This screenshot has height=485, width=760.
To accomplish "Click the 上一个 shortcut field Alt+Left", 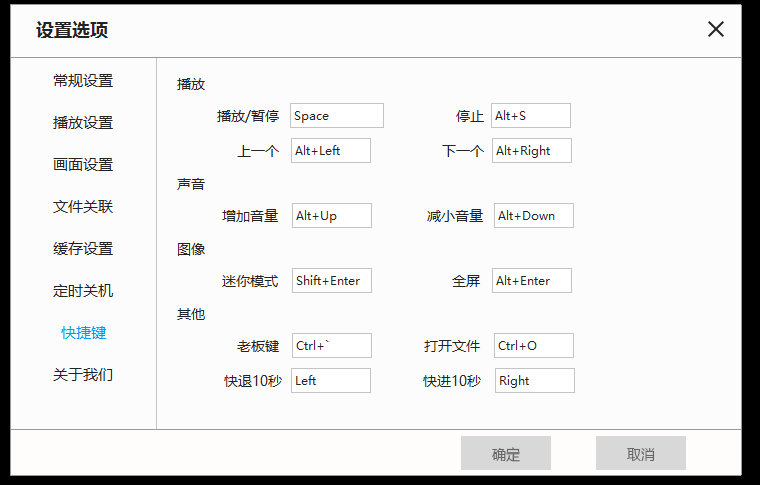I will (330, 150).
